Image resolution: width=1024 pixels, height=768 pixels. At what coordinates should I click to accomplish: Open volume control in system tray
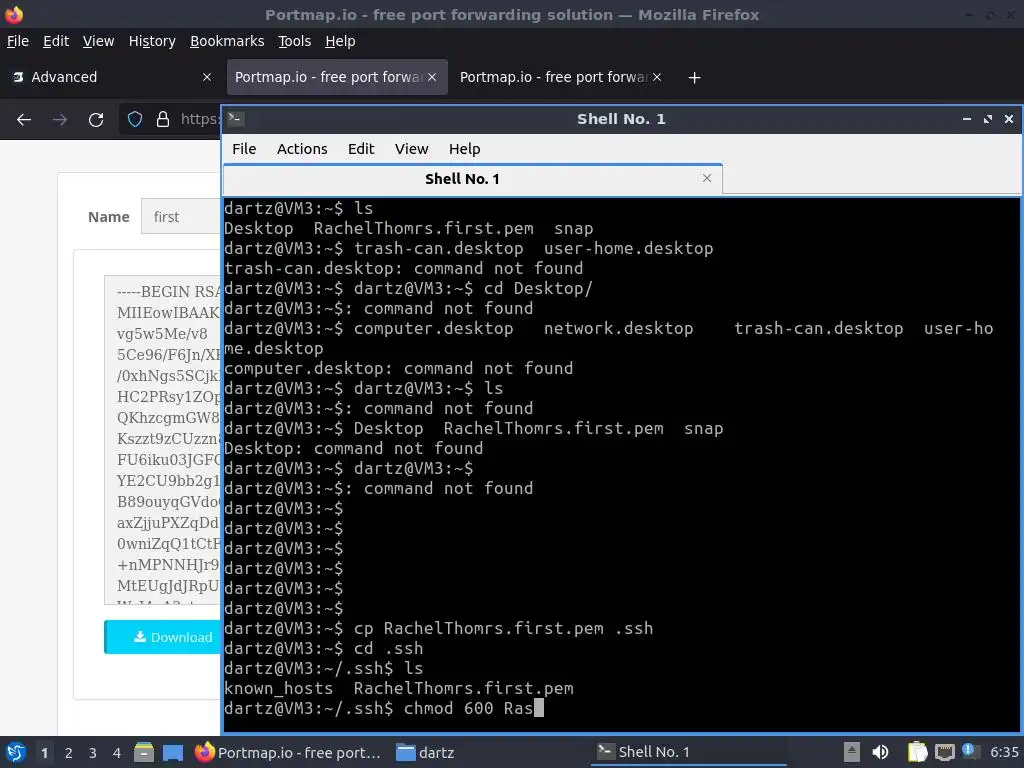(x=880, y=752)
